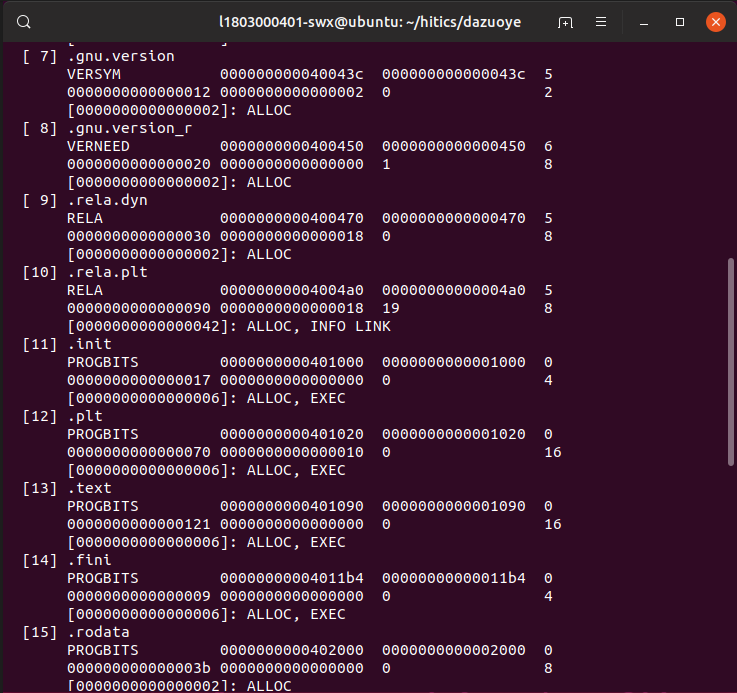Click RELA type under .rela.plt

point(85,290)
